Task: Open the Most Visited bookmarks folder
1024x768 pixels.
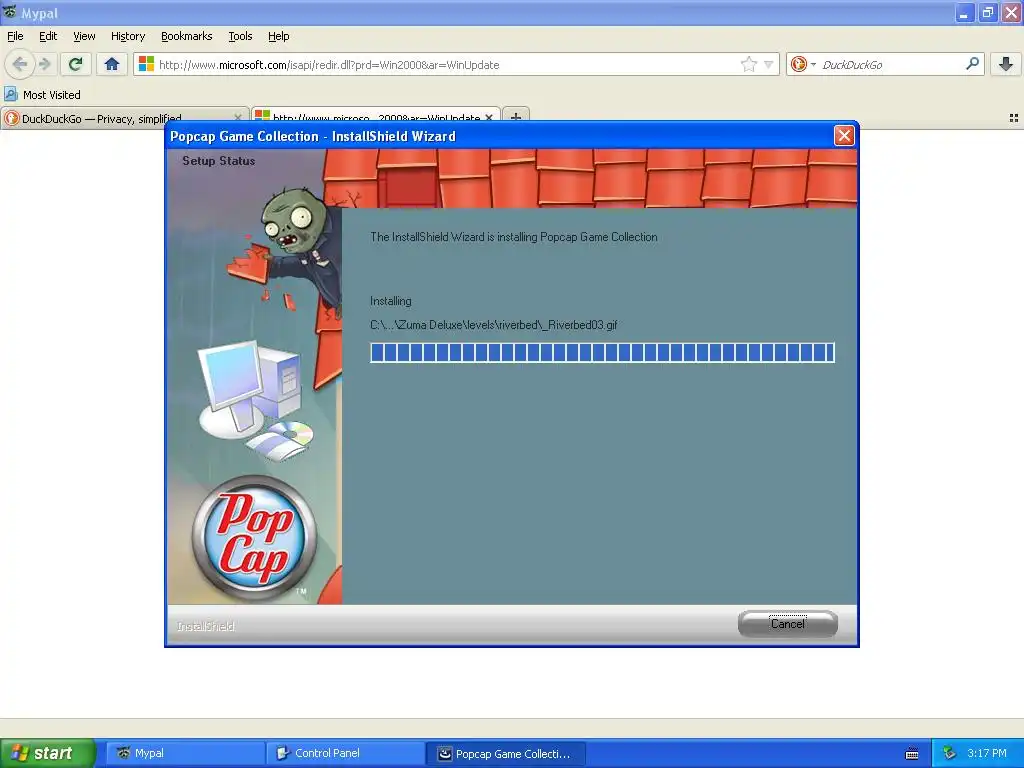Action: pyautogui.click(x=42, y=95)
